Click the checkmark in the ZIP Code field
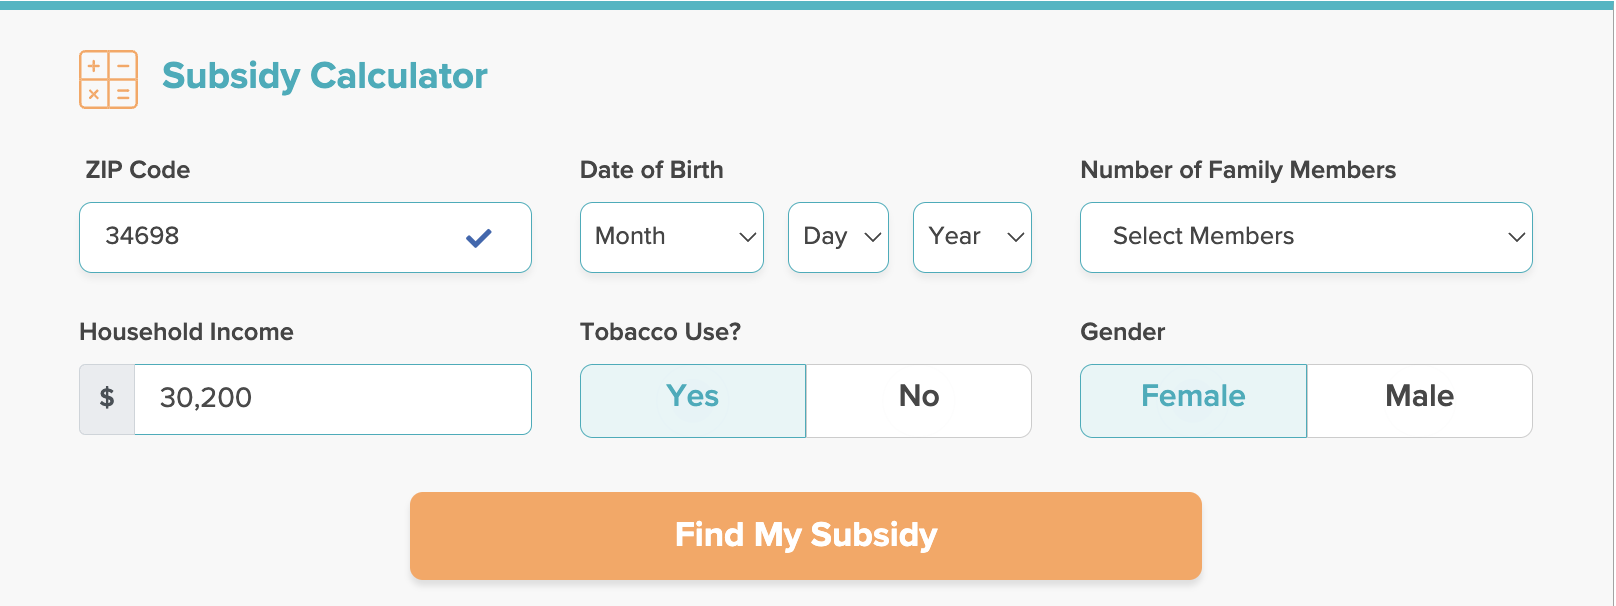This screenshot has width=1616, height=606. [478, 237]
